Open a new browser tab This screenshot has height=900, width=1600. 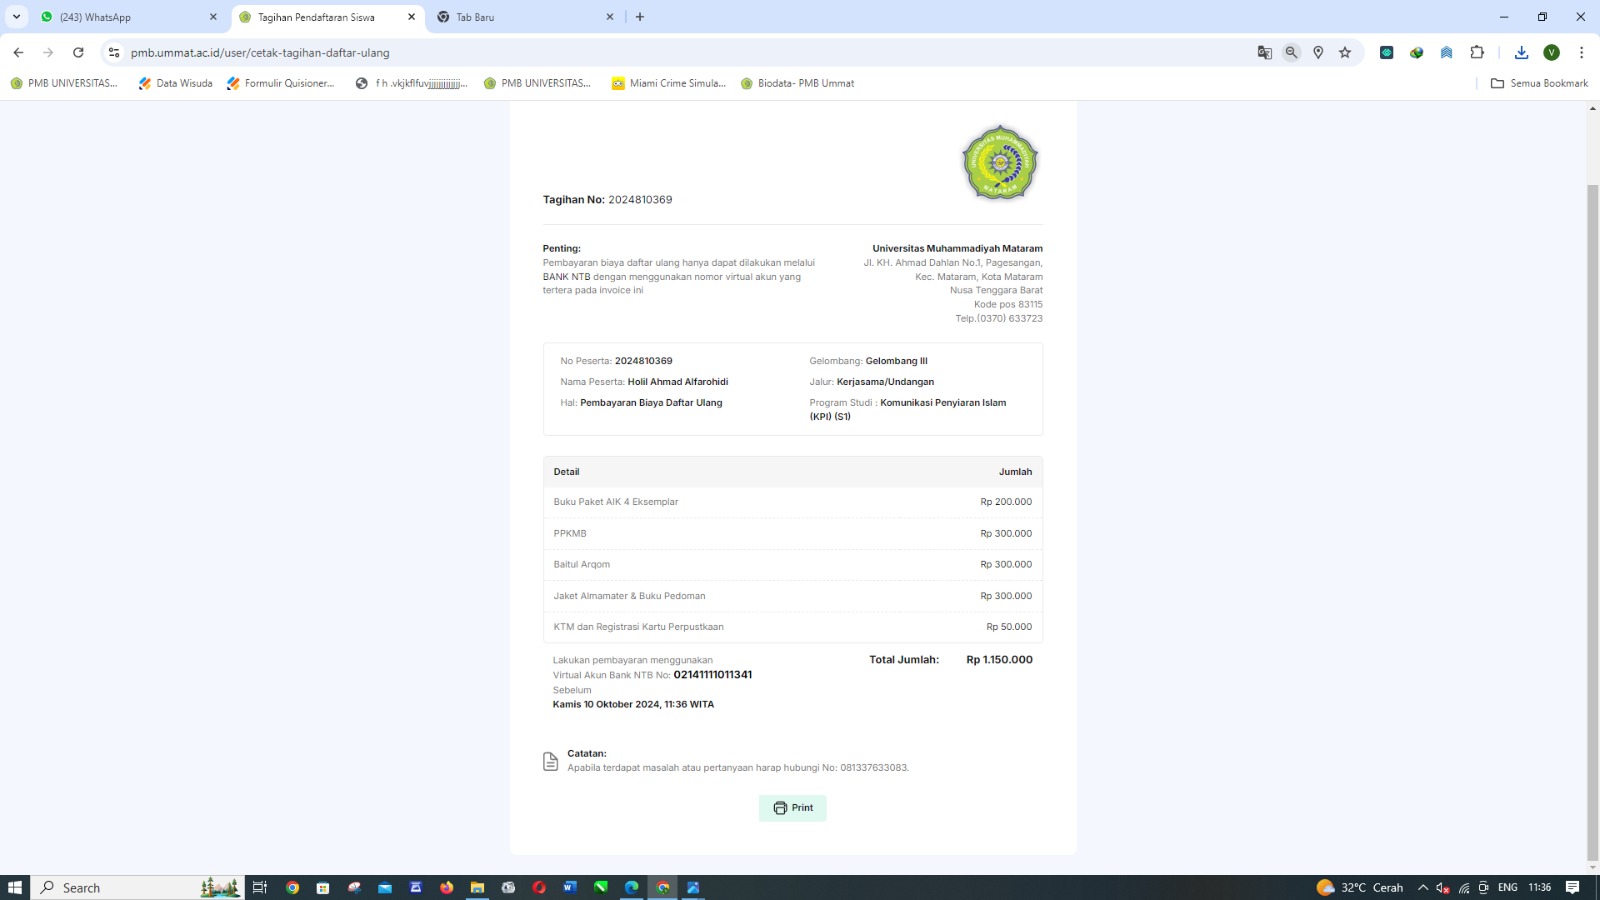pyautogui.click(x=640, y=17)
